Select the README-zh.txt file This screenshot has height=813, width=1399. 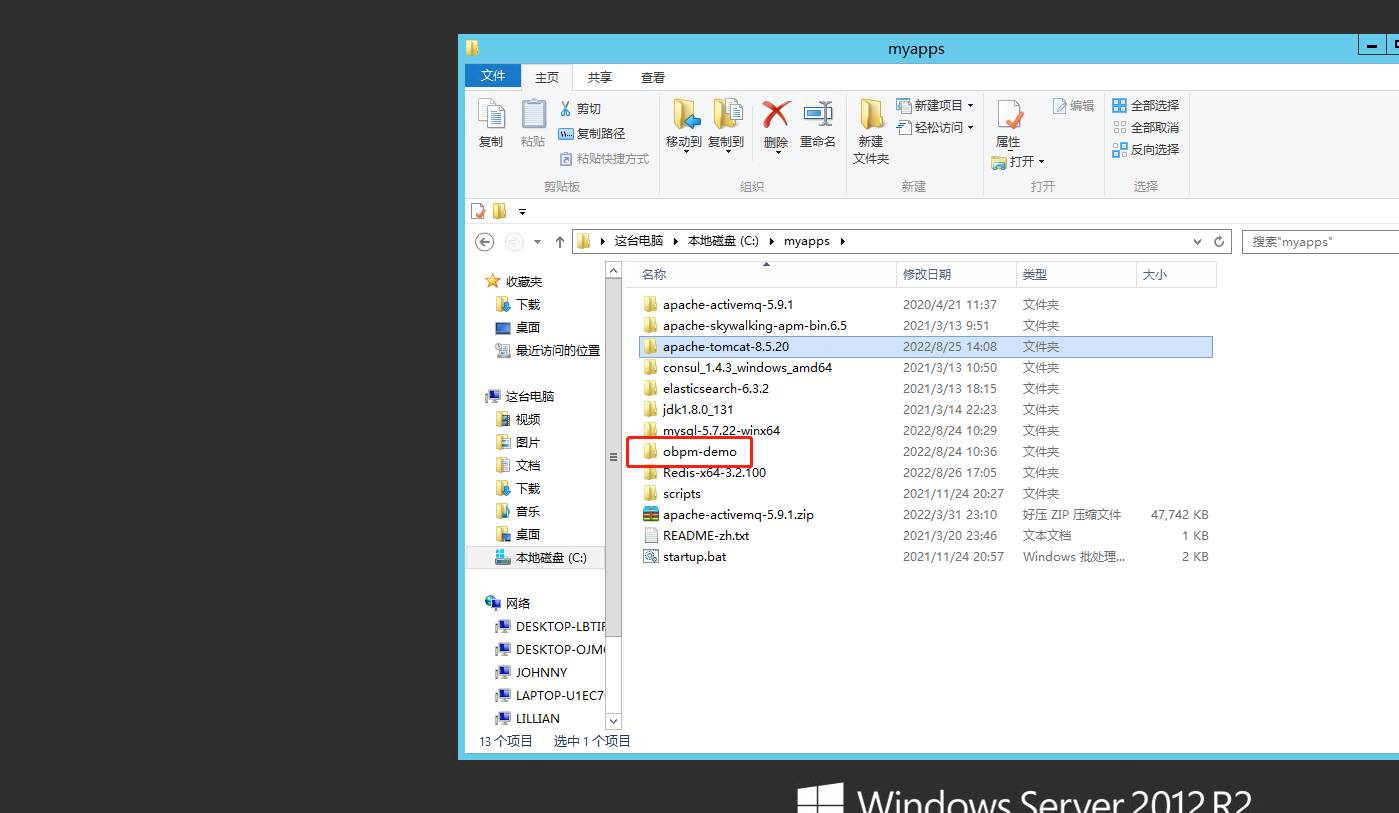click(x=706, y=535)
